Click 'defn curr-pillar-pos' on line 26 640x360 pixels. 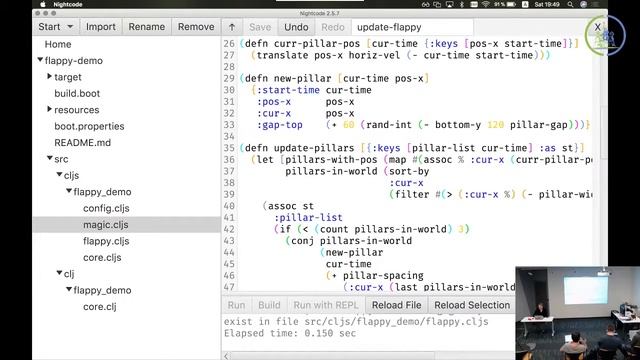[302, 44]
